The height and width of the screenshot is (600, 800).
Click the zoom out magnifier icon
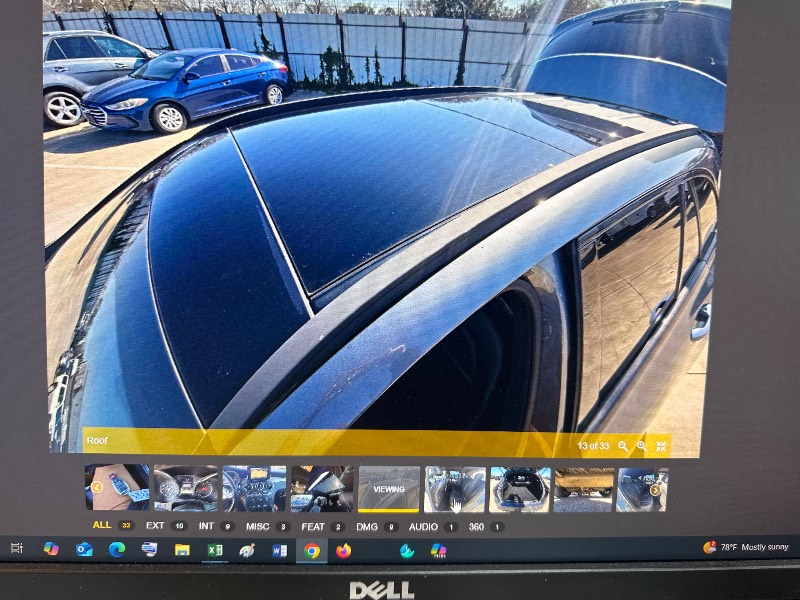(623, 446)
